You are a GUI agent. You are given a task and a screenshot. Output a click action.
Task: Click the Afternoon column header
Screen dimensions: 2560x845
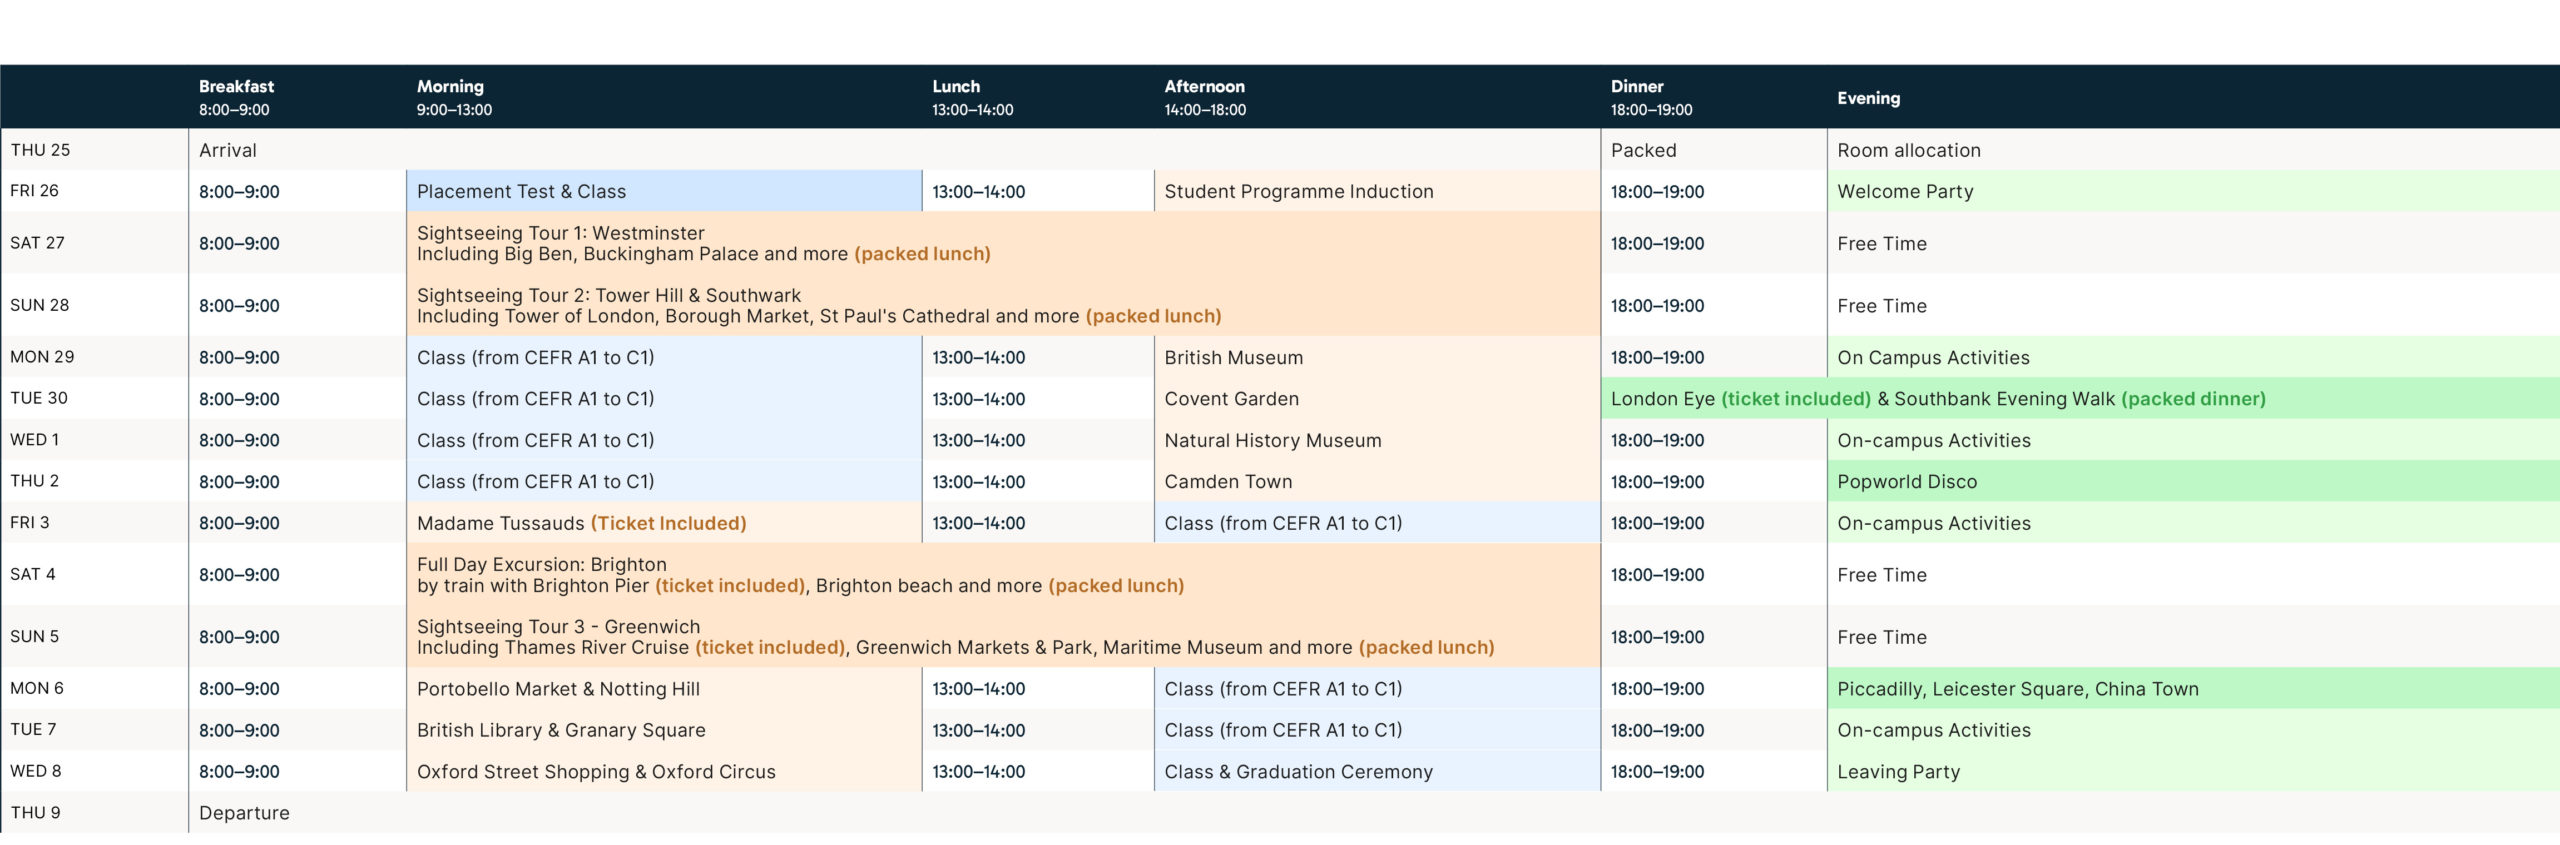point(1205,97)
